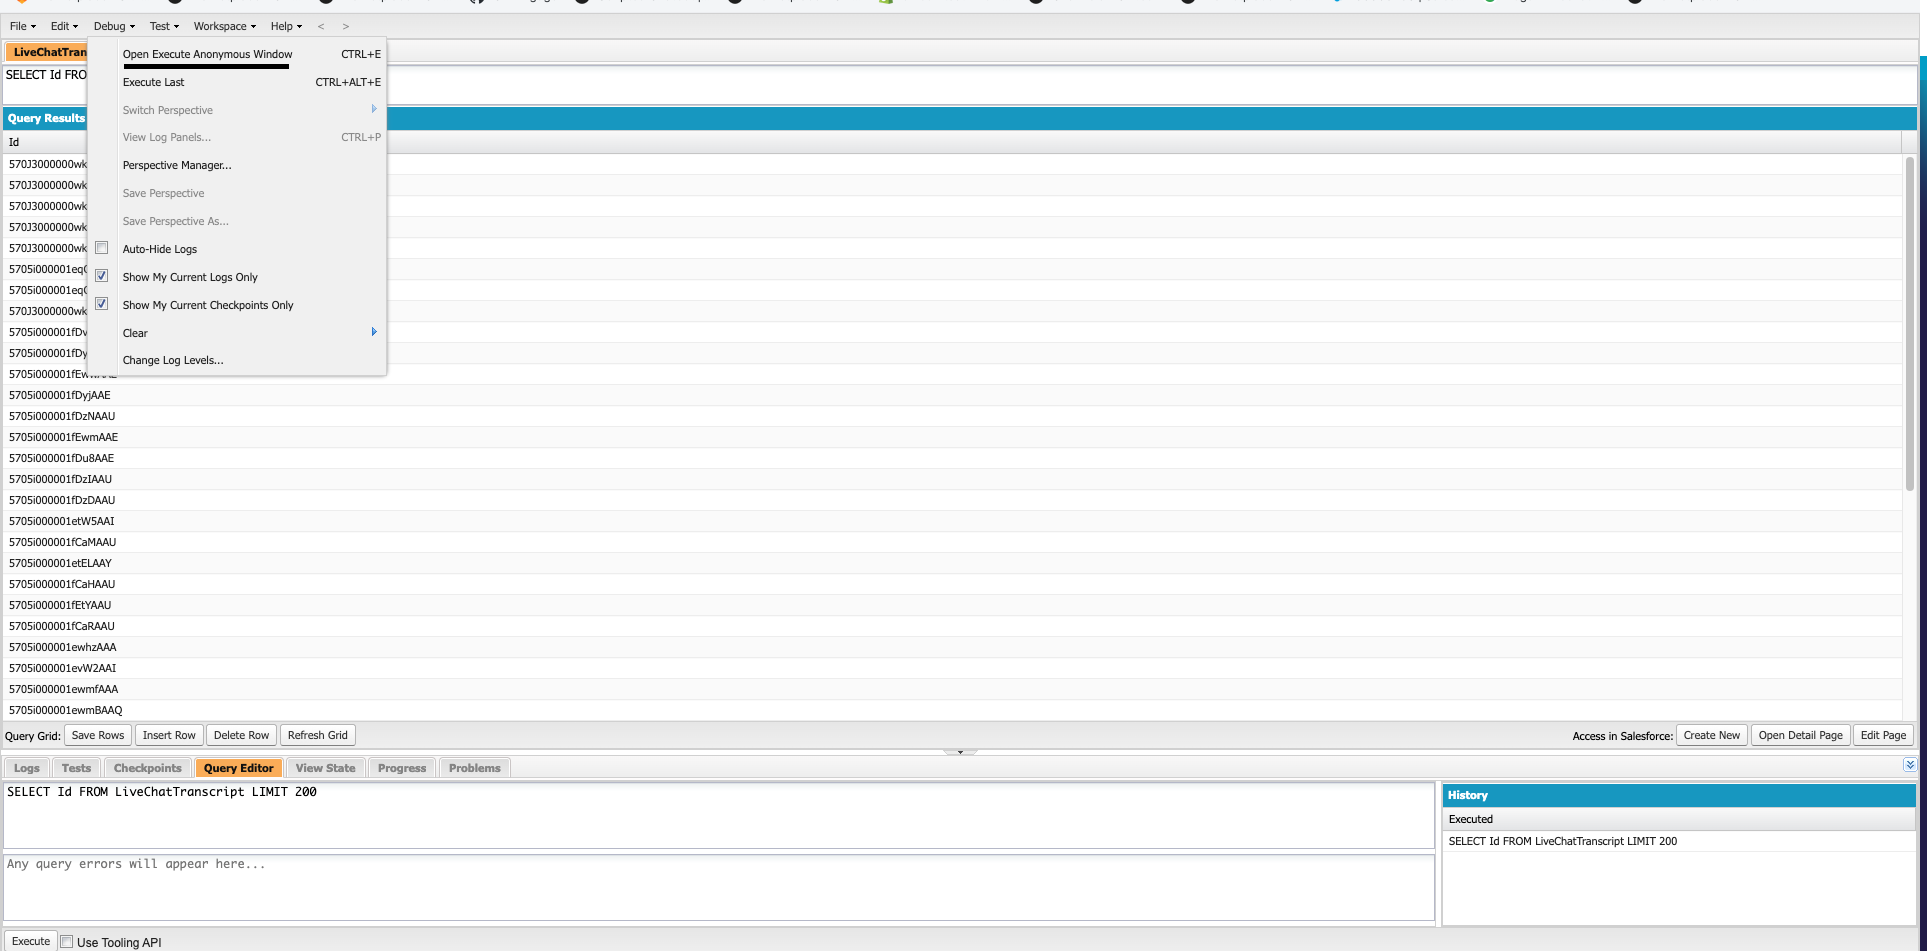Run the query with Execute button
This screenshot has height=951, width=1927.
tap(31, 941)
